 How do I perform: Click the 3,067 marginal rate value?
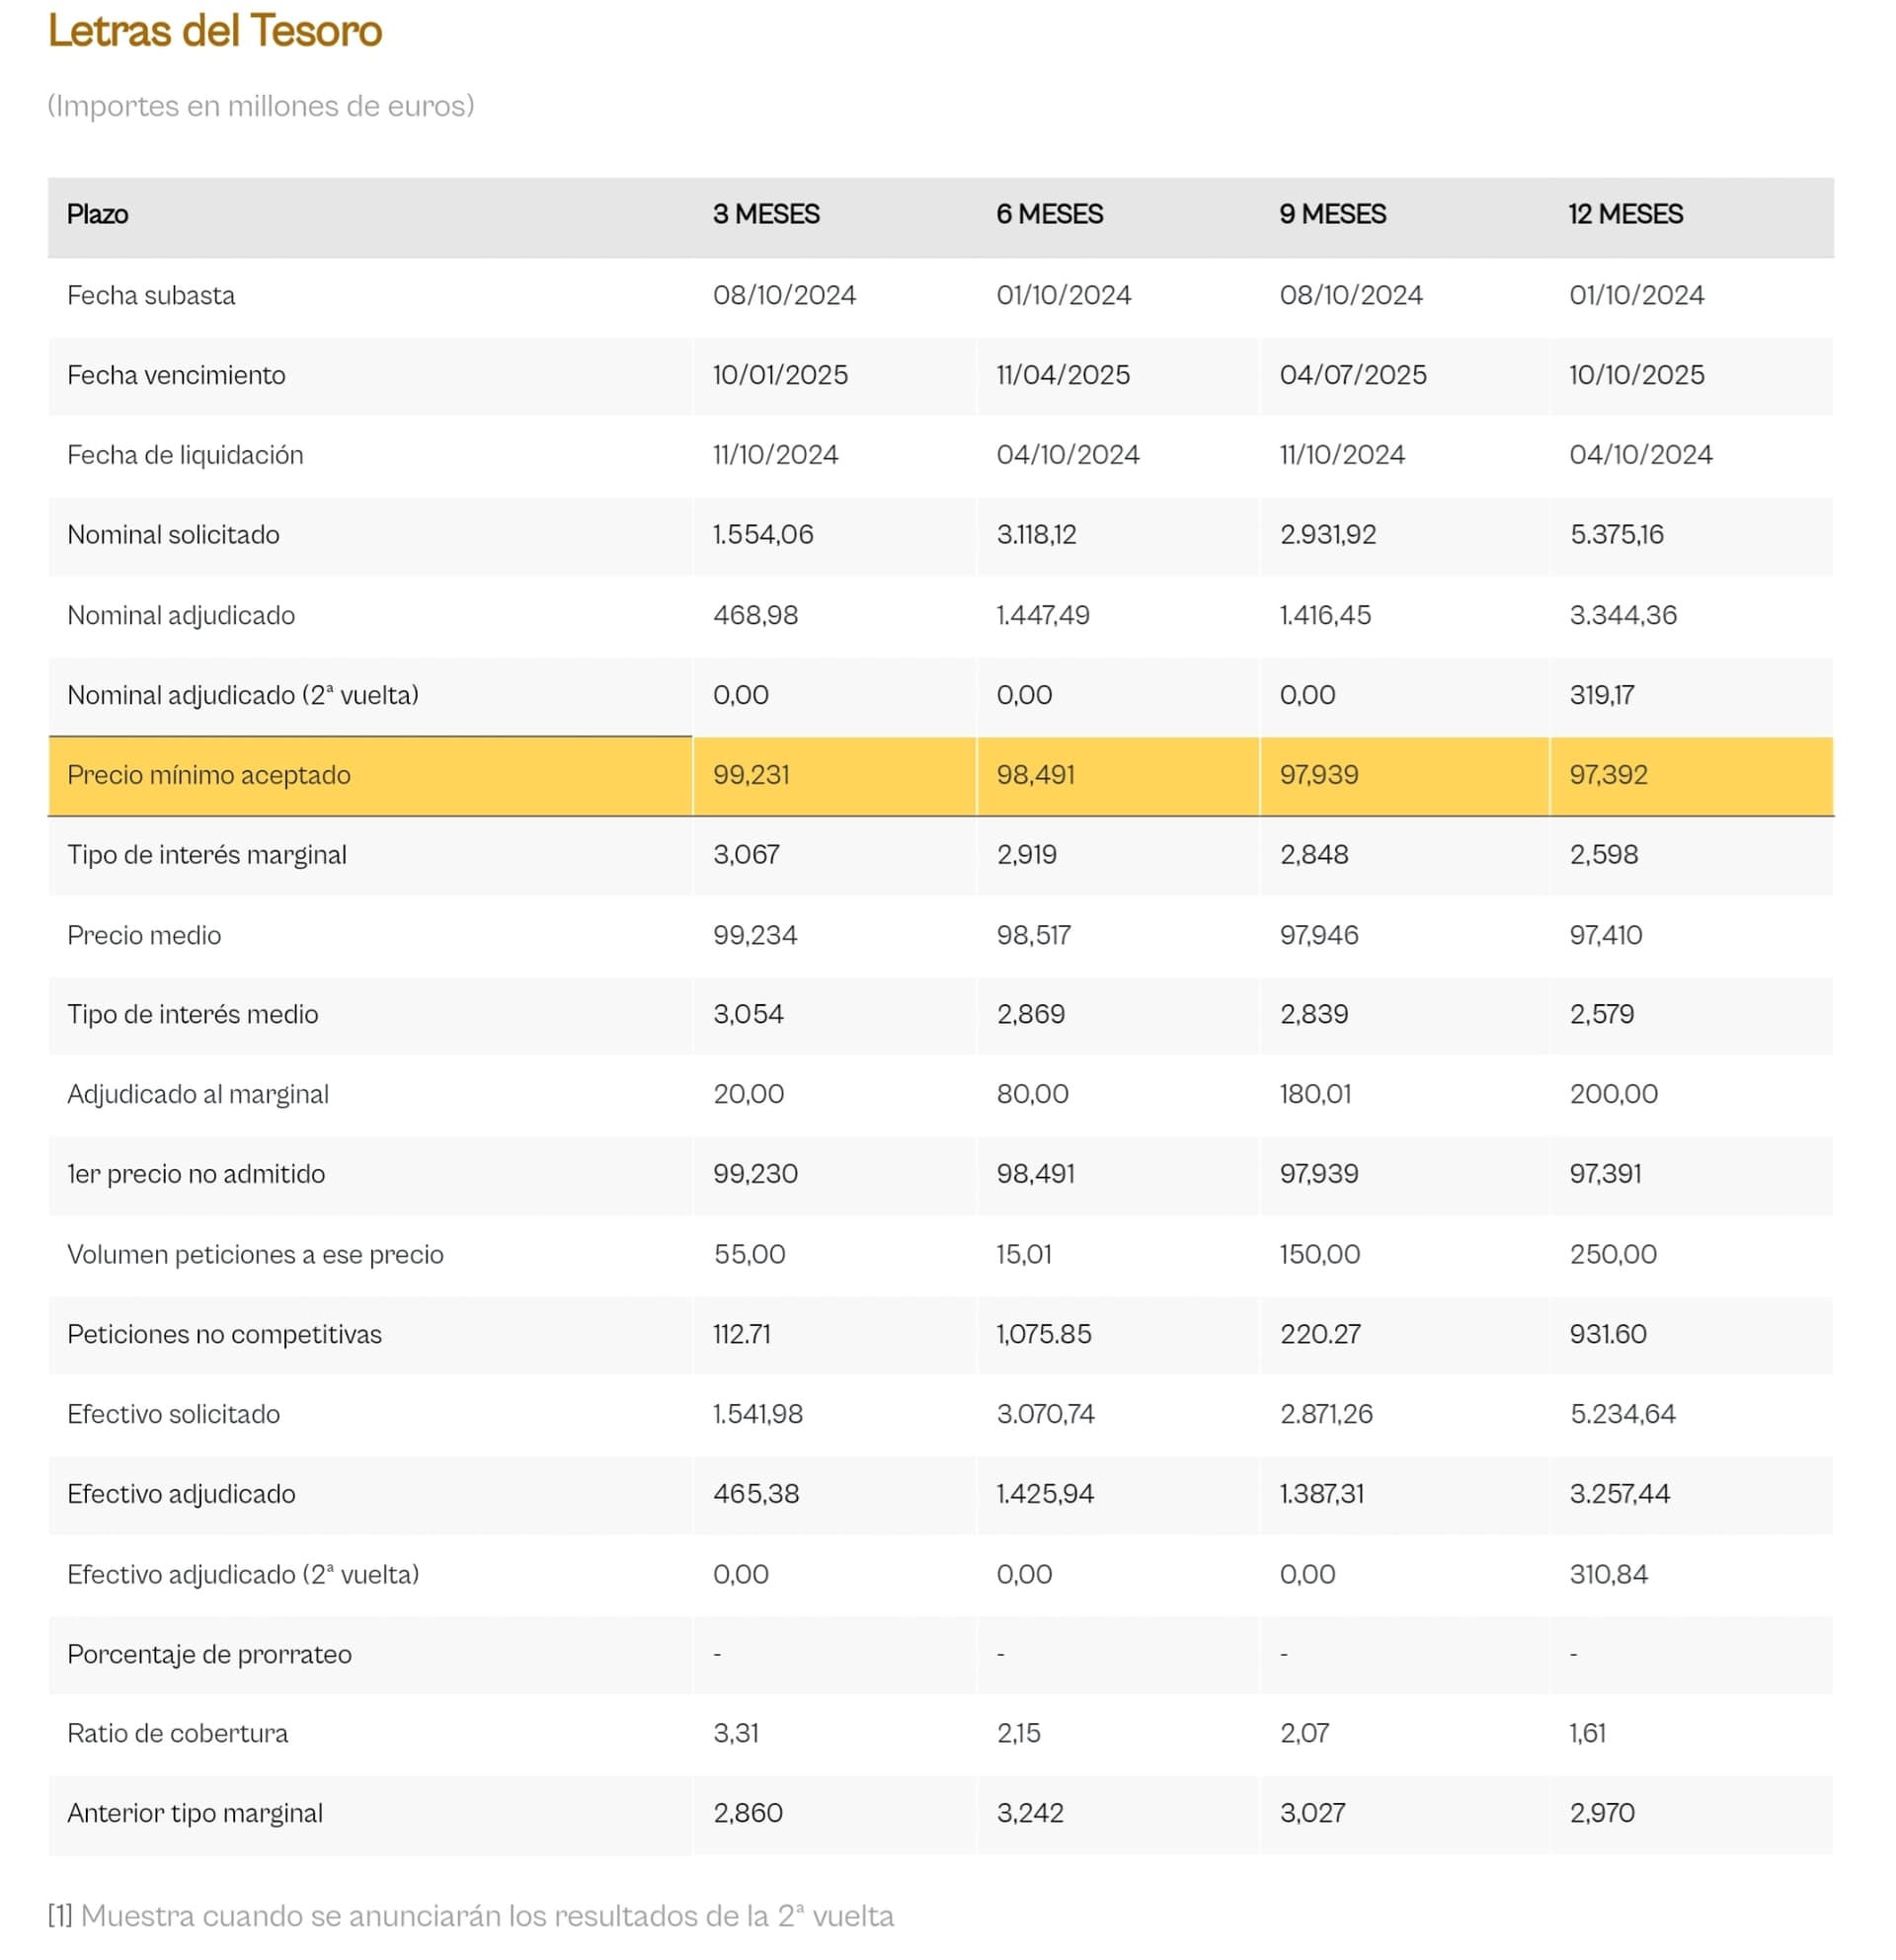746,855
